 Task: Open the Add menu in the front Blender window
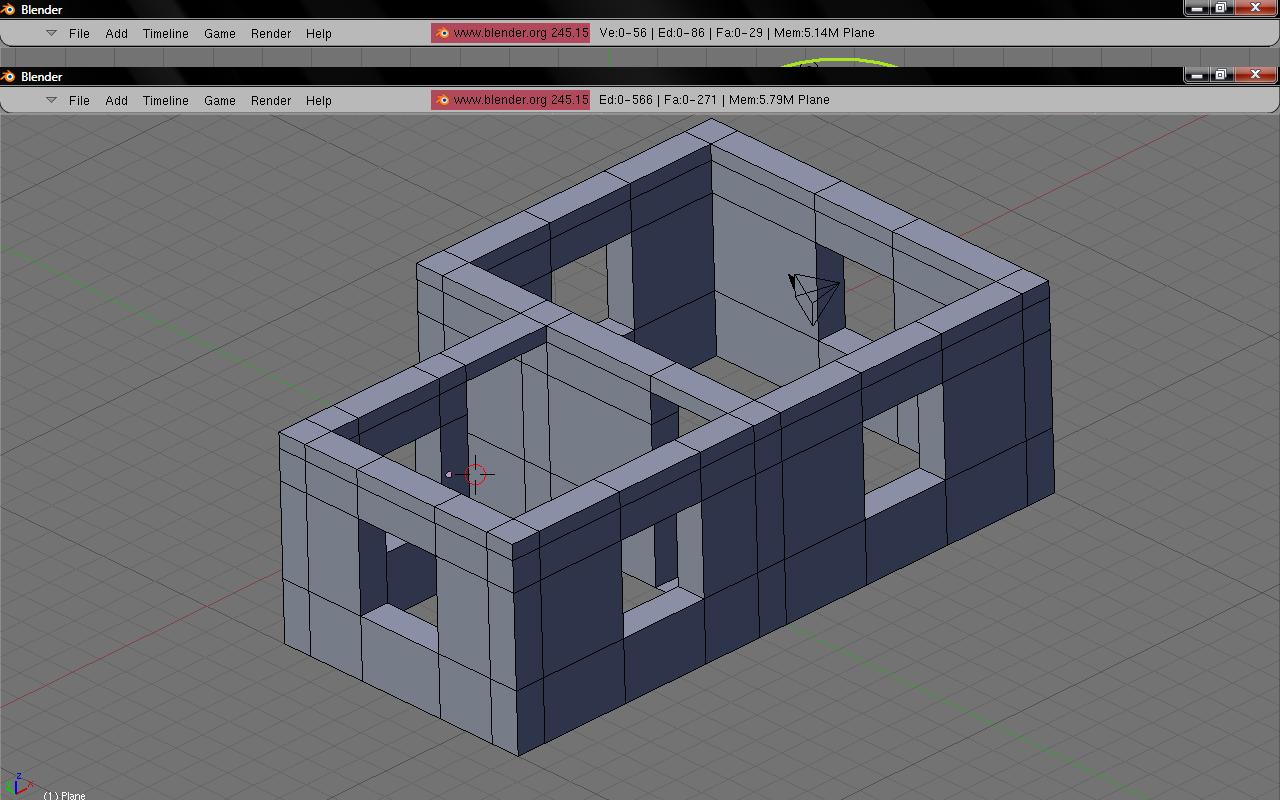click(116, 100)
